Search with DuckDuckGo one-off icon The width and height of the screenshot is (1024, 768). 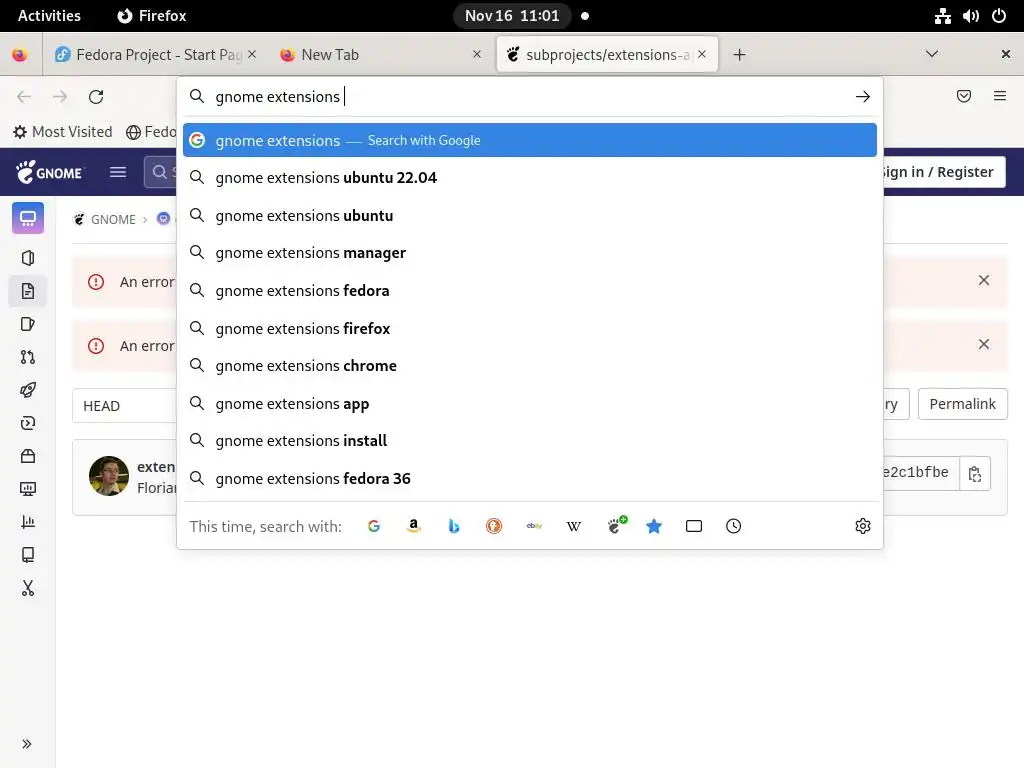click(x=494, y=526)
